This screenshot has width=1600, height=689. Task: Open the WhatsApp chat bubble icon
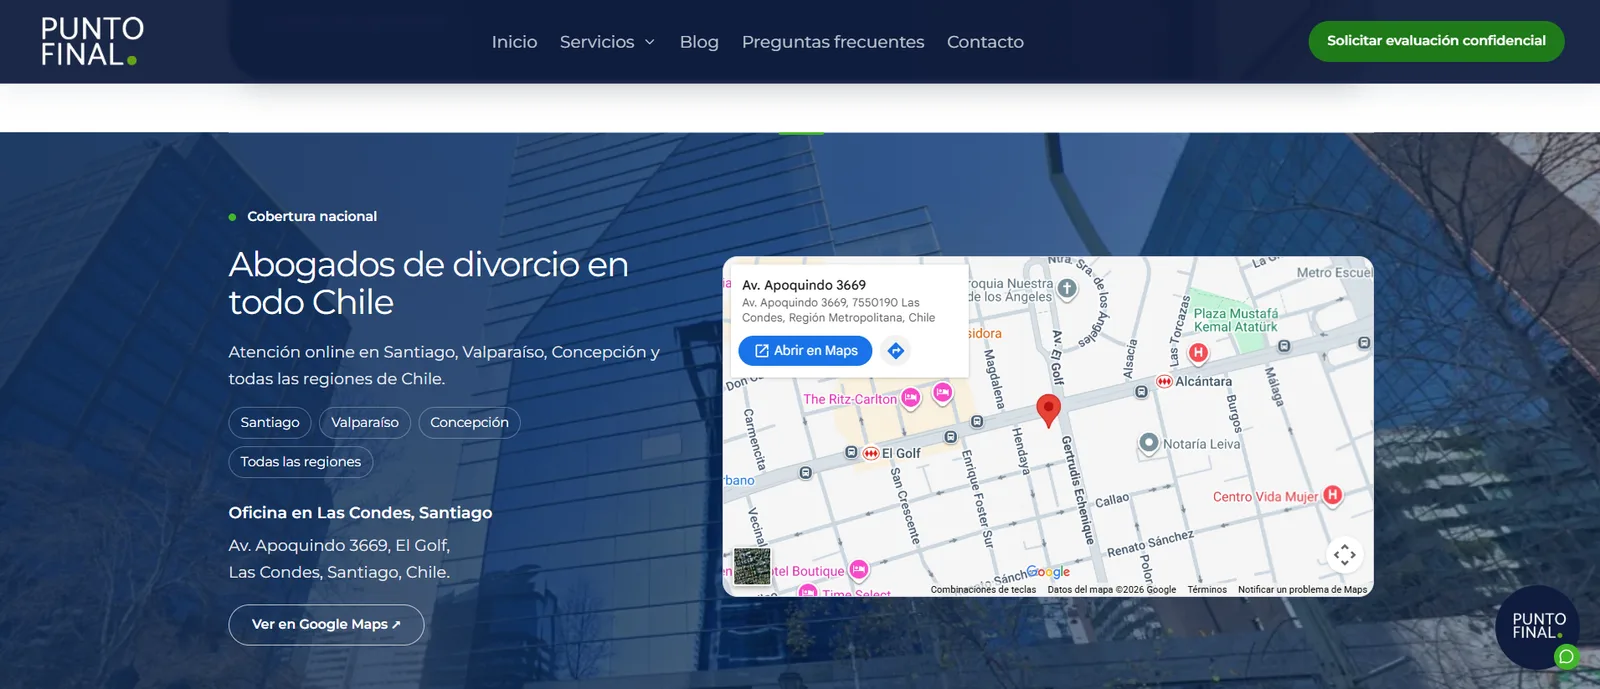(x=1566, y=657)
